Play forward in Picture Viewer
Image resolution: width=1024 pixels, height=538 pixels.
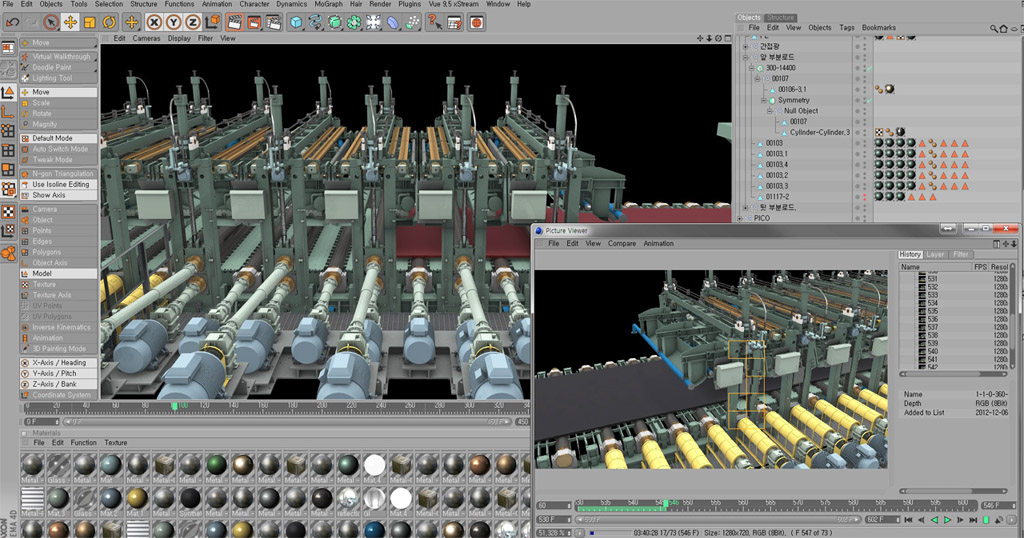point(948,520)
